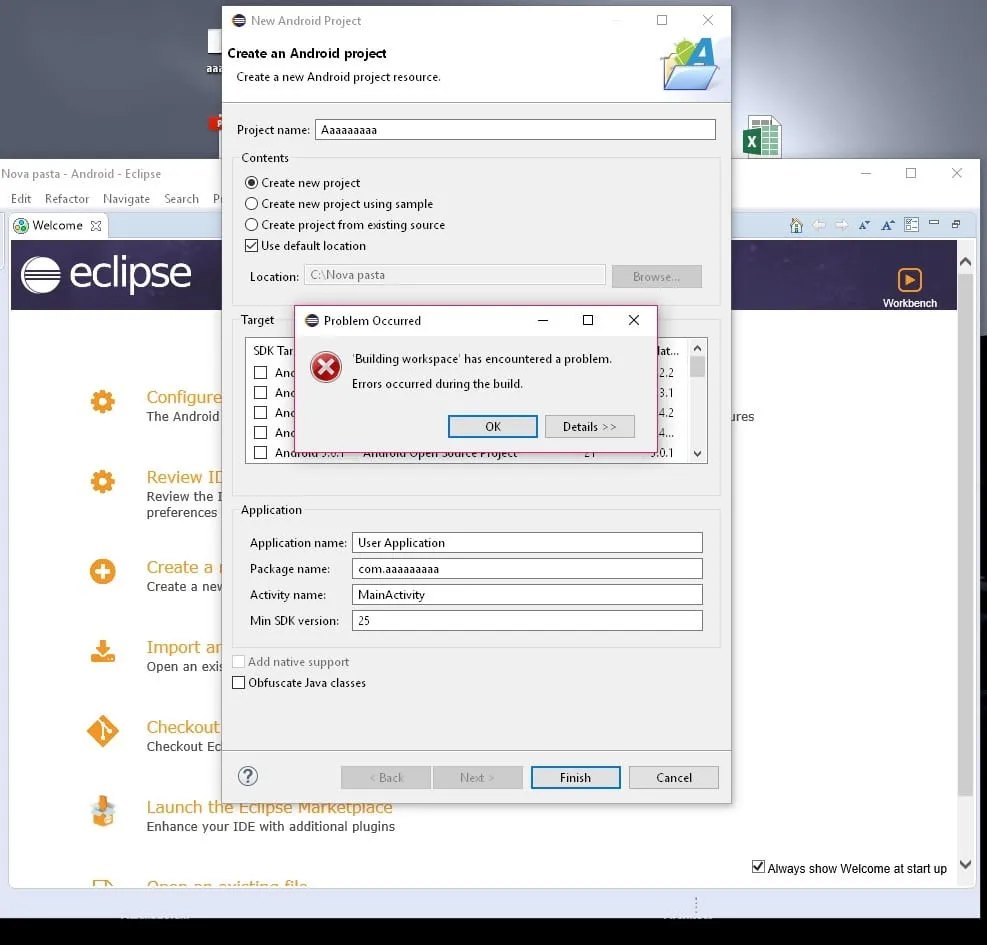Viewport: 987px width, 945px height.
Task: Click the Home icon in Welcome toolbar
Action: pyautogui.click(x=796, y=225)
